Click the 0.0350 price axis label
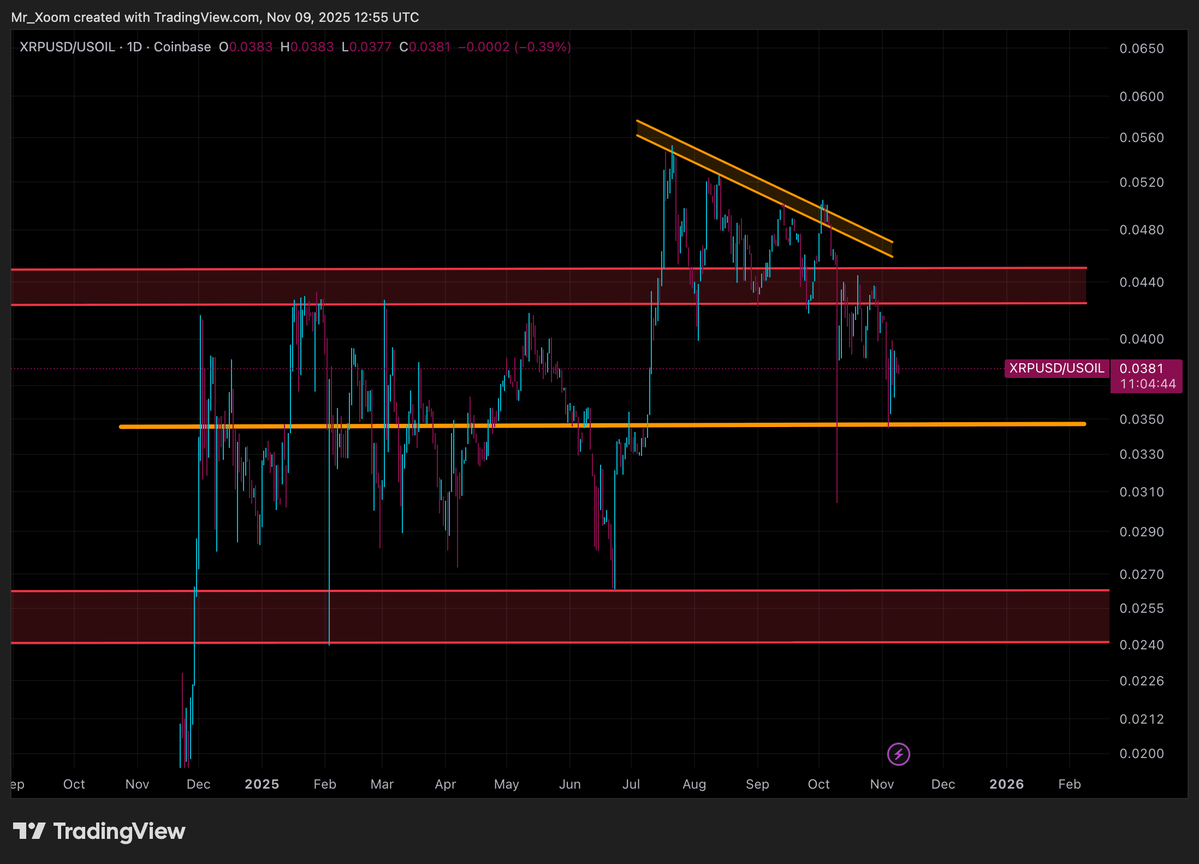Viewport: 1199px width, 864px height. coord(1141,419)
